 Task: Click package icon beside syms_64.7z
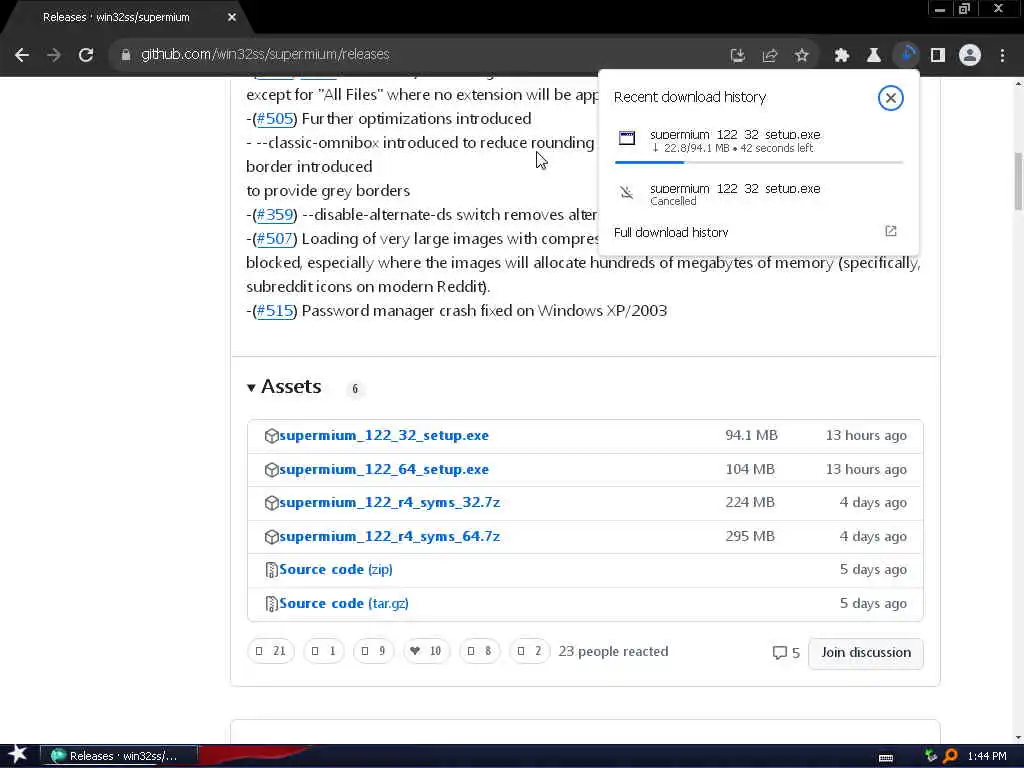click(x=272, y=537)
